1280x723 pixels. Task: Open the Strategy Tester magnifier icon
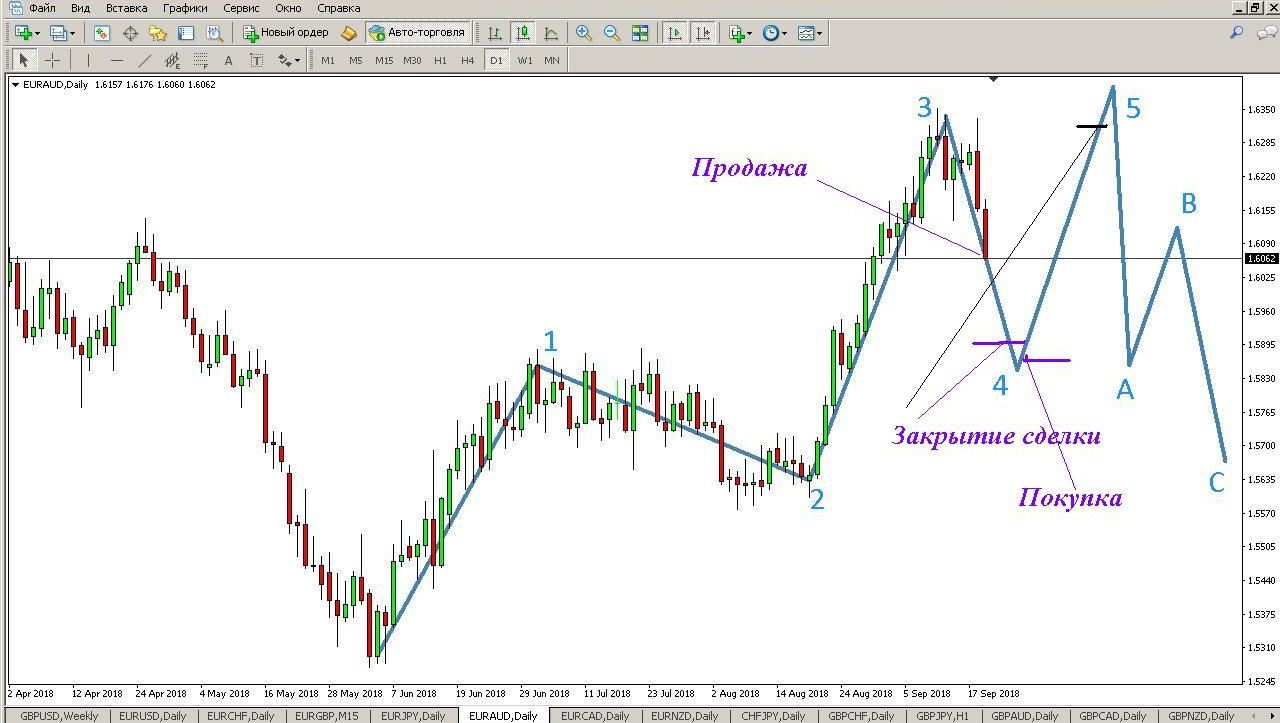(x=214, y=33)
